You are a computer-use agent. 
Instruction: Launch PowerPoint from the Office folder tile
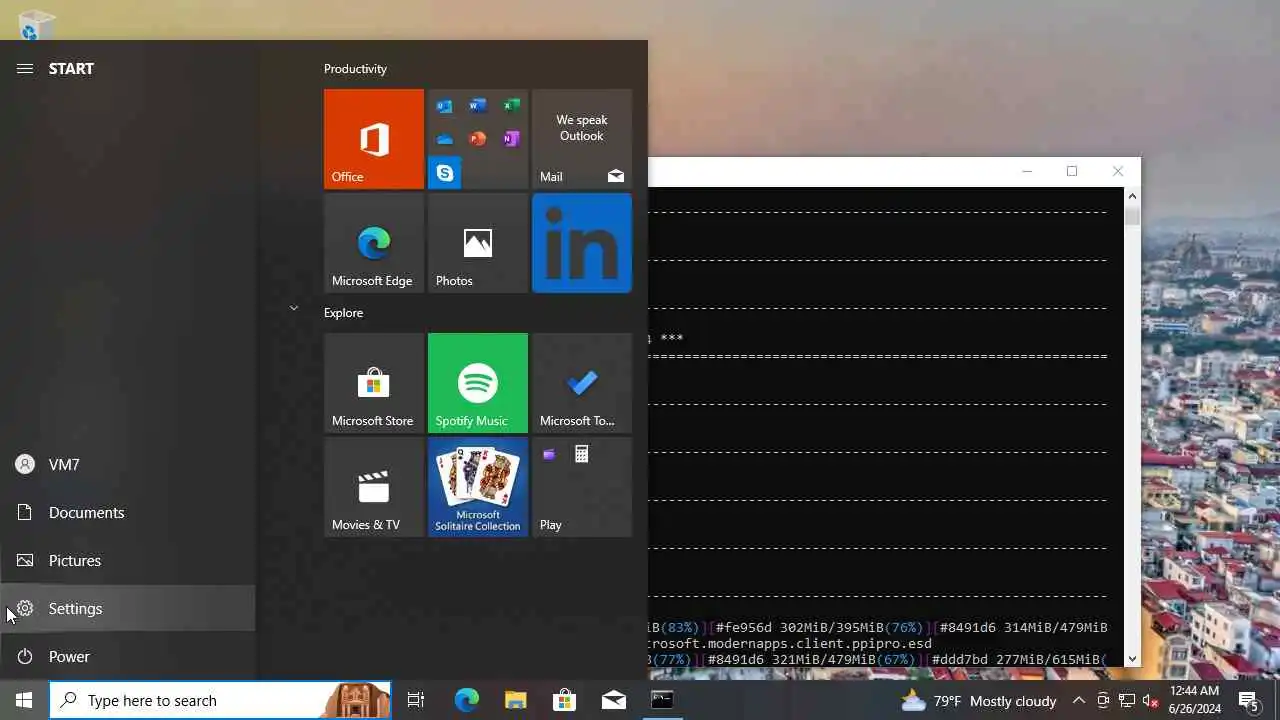478,139
